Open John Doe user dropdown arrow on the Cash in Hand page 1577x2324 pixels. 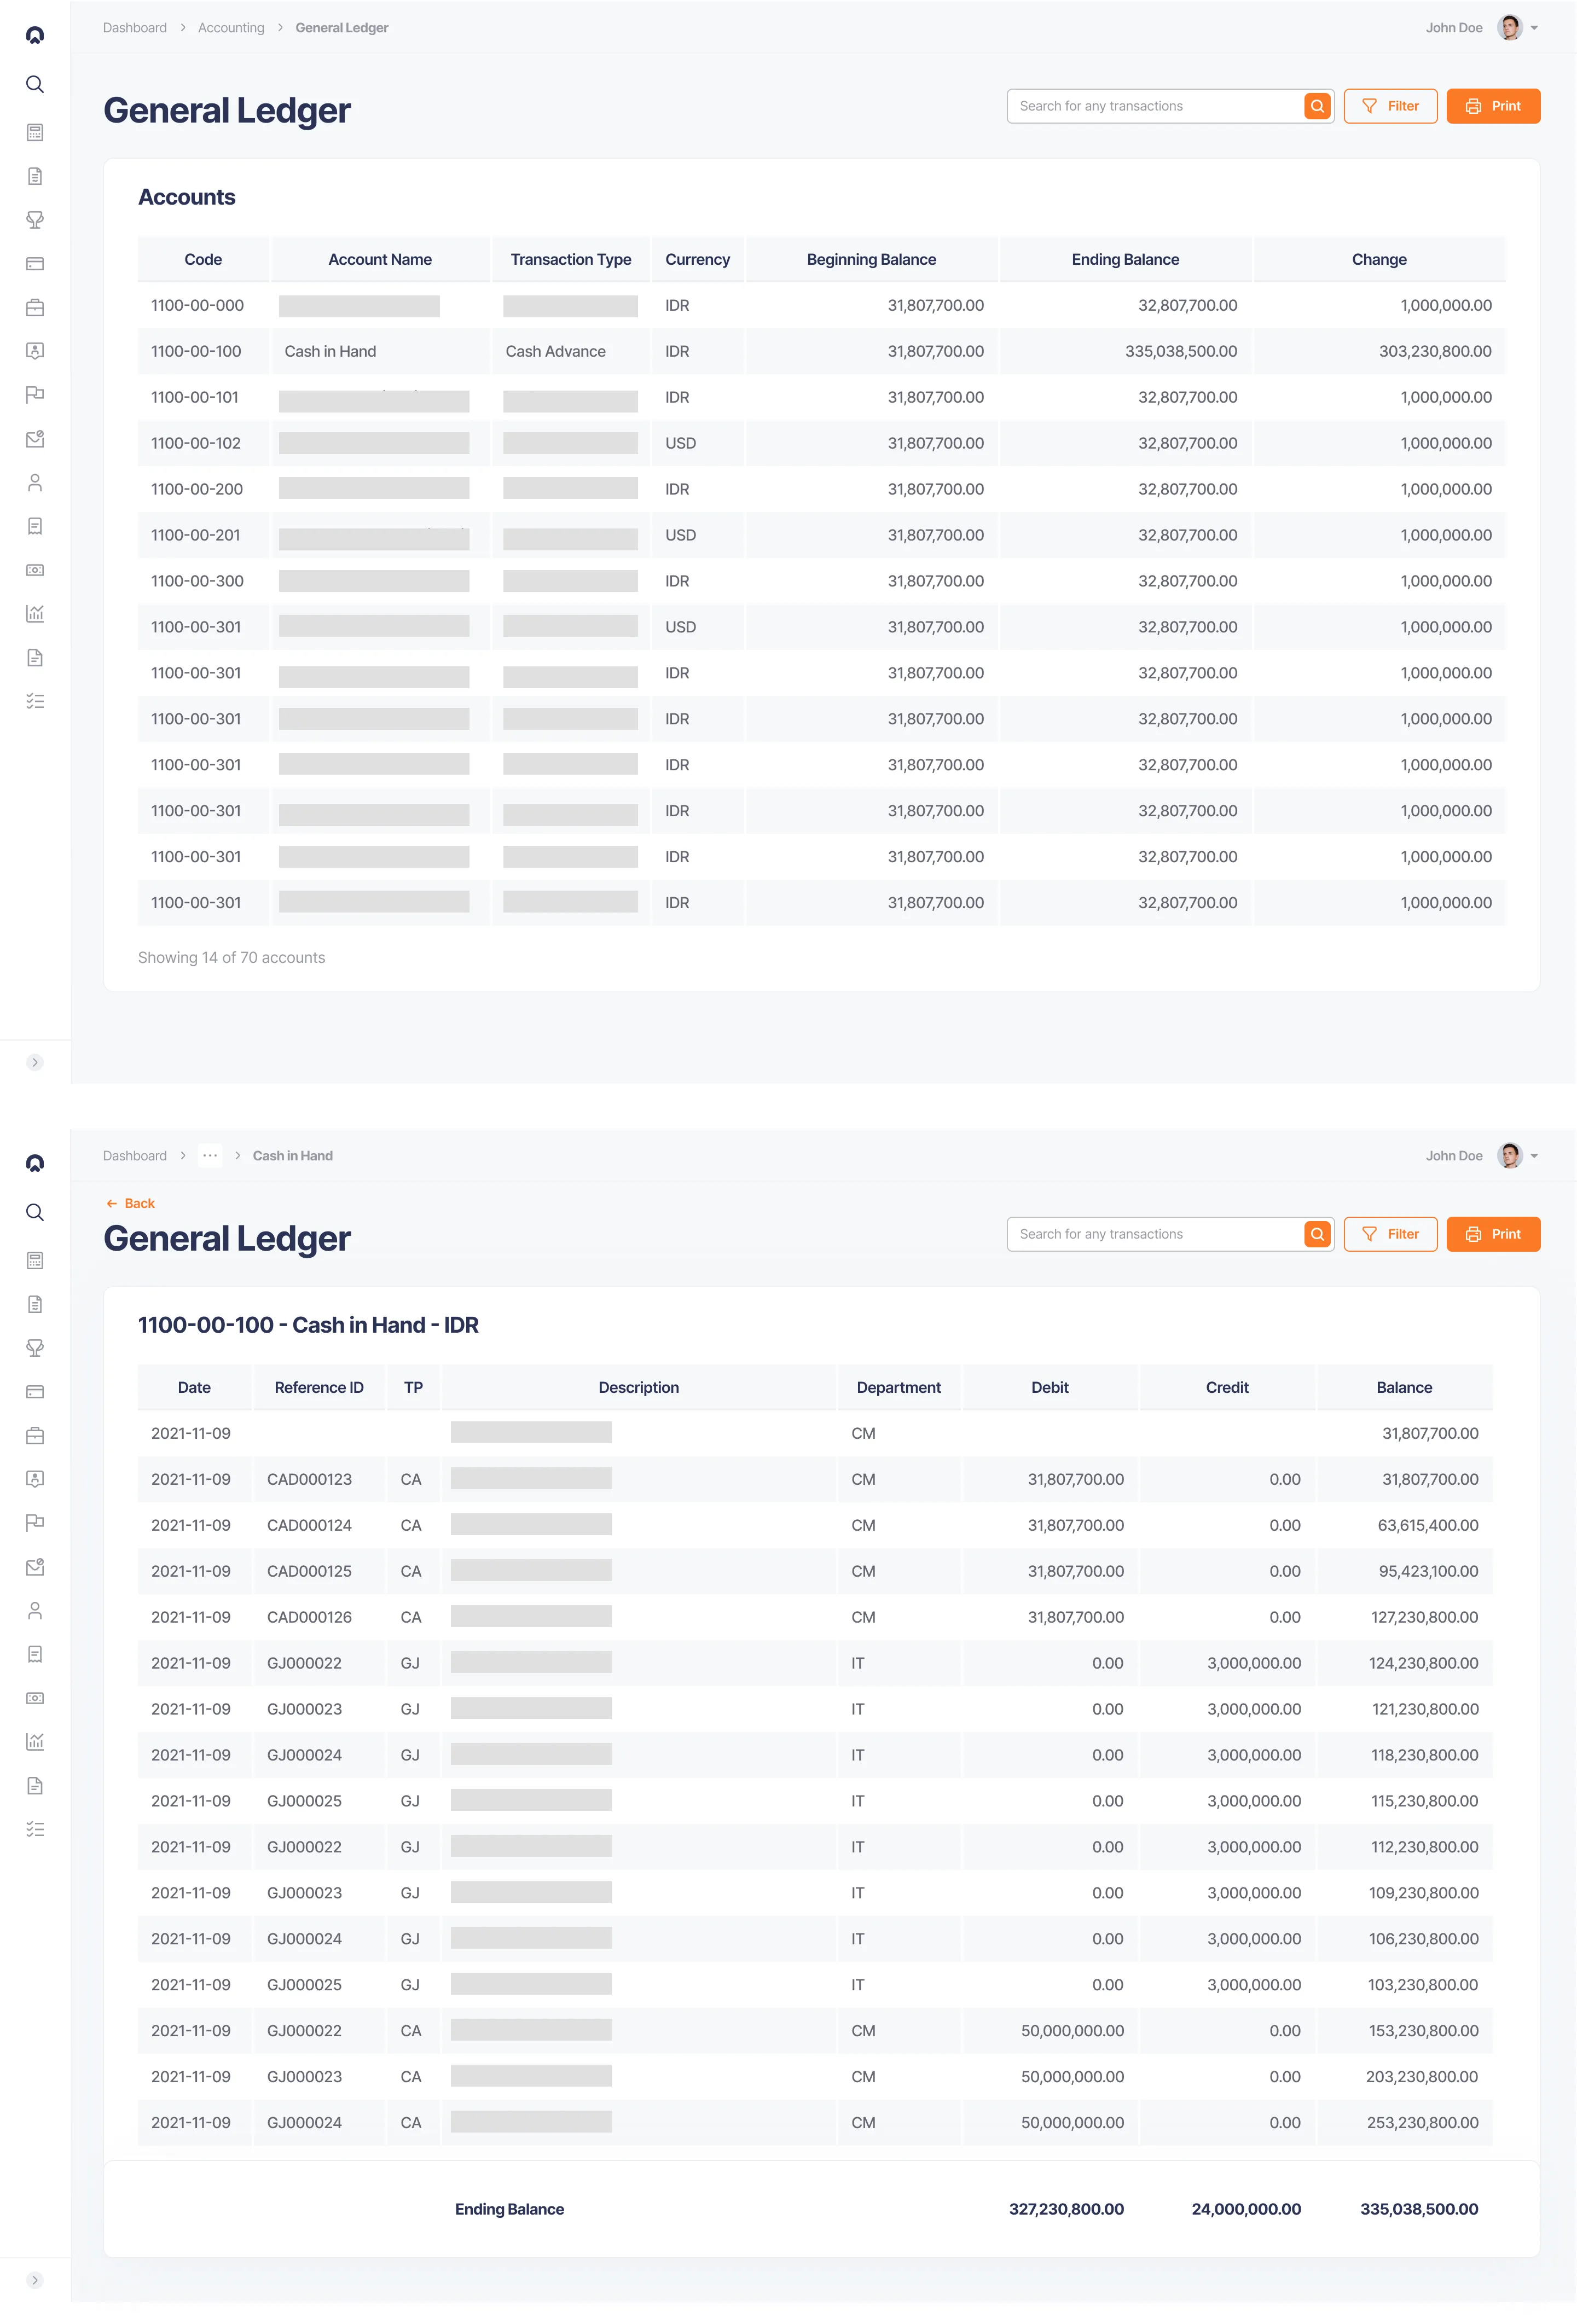[x=1534, y=1156]
